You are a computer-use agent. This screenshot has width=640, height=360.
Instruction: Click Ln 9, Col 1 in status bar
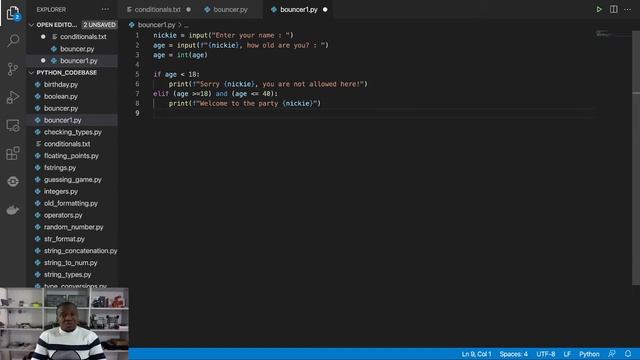[476, 354]
